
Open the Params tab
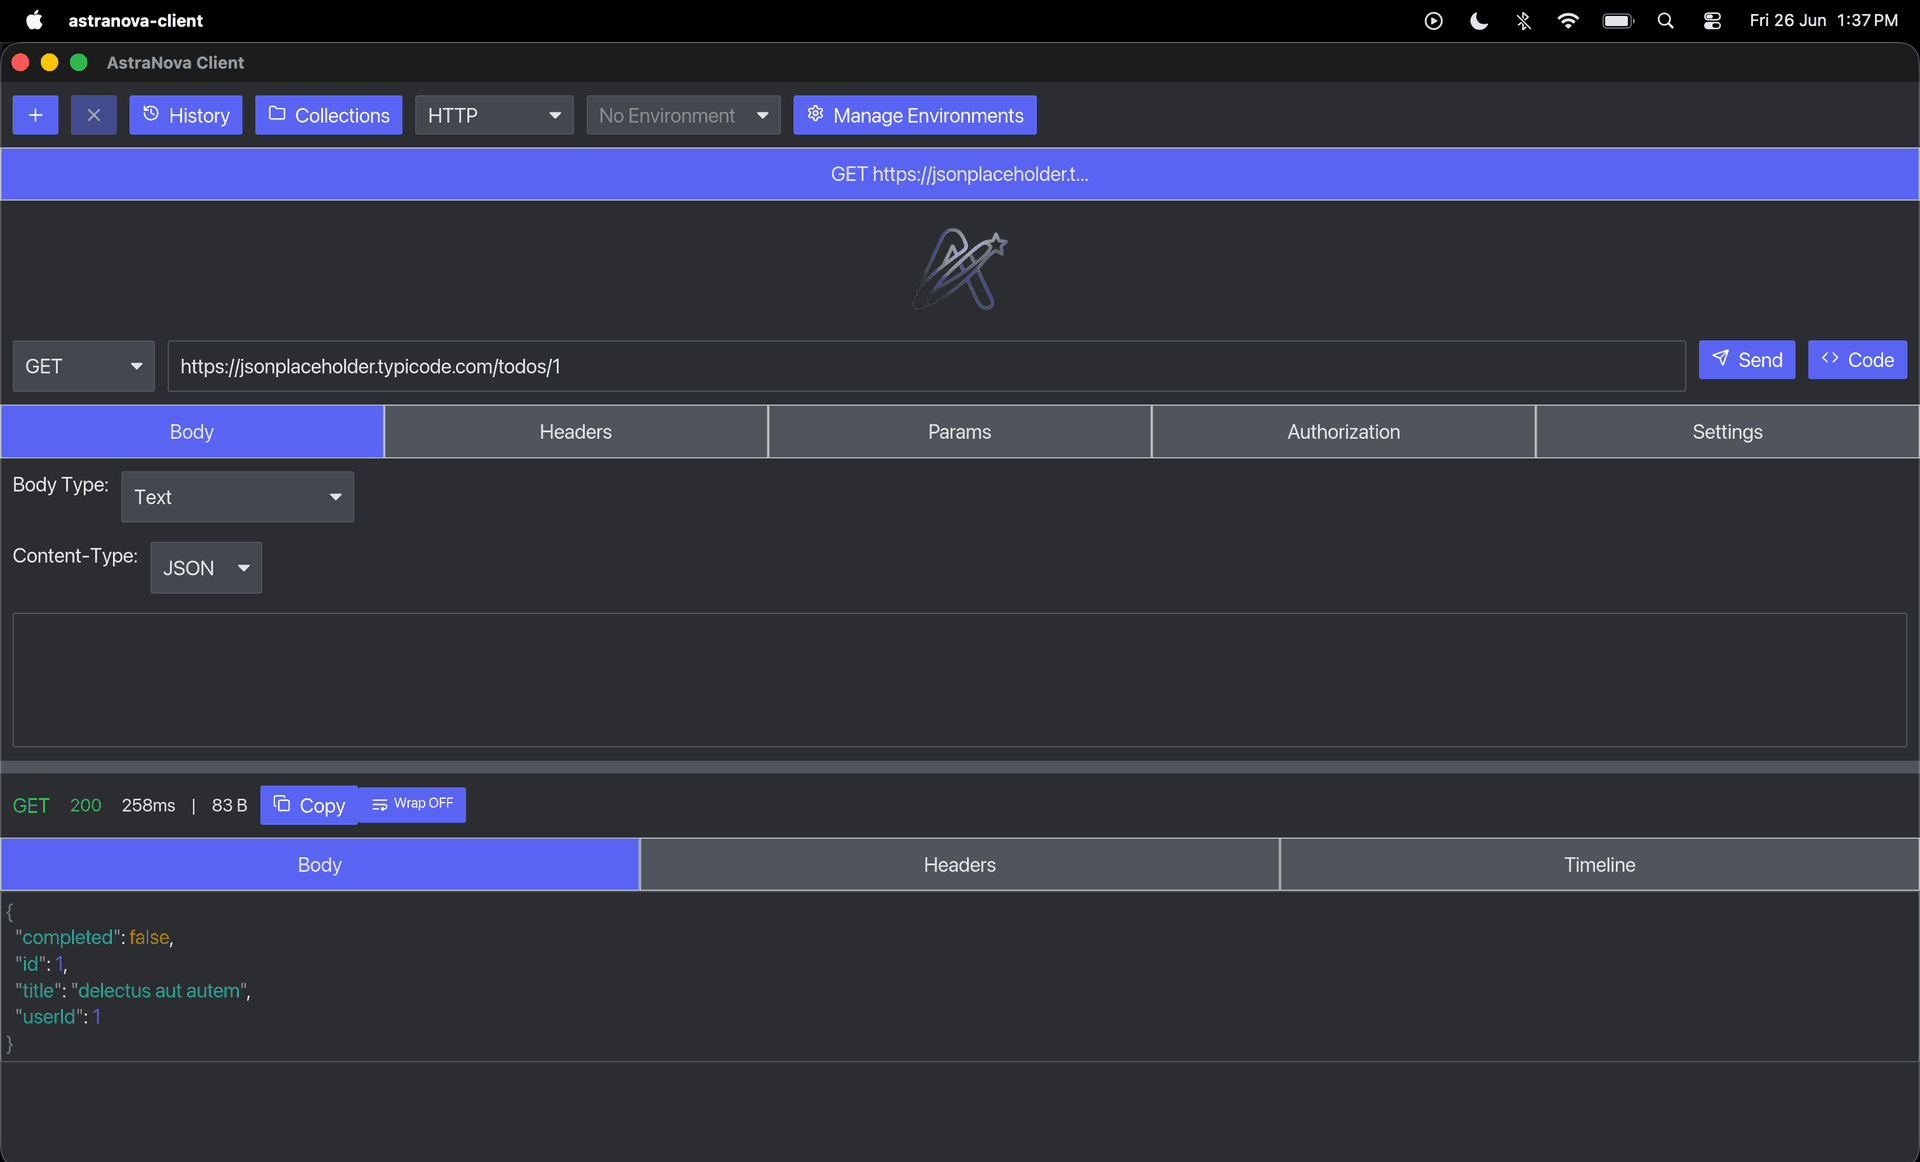pyautogui.click(x=960, y=432)
